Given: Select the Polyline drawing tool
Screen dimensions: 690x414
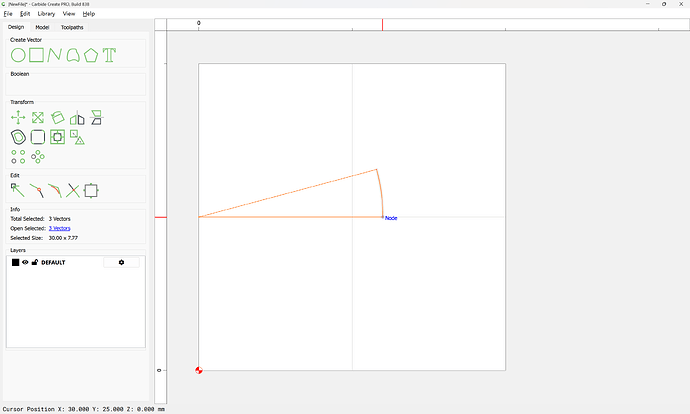Looking at the screenshot, I should [x=54, y=55].
